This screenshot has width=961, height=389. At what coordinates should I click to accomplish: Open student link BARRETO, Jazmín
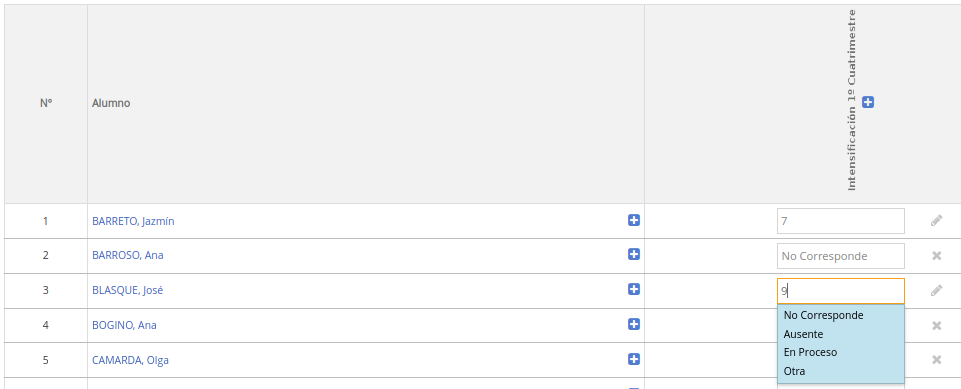133,221
